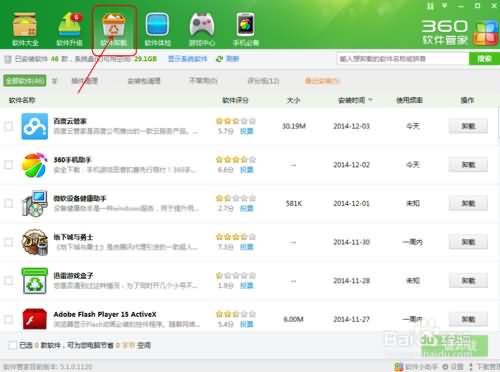This screenshot has width=500, height=372.
Task: Click 卸载 button for 微软设备健康助手
Action: 468,204
